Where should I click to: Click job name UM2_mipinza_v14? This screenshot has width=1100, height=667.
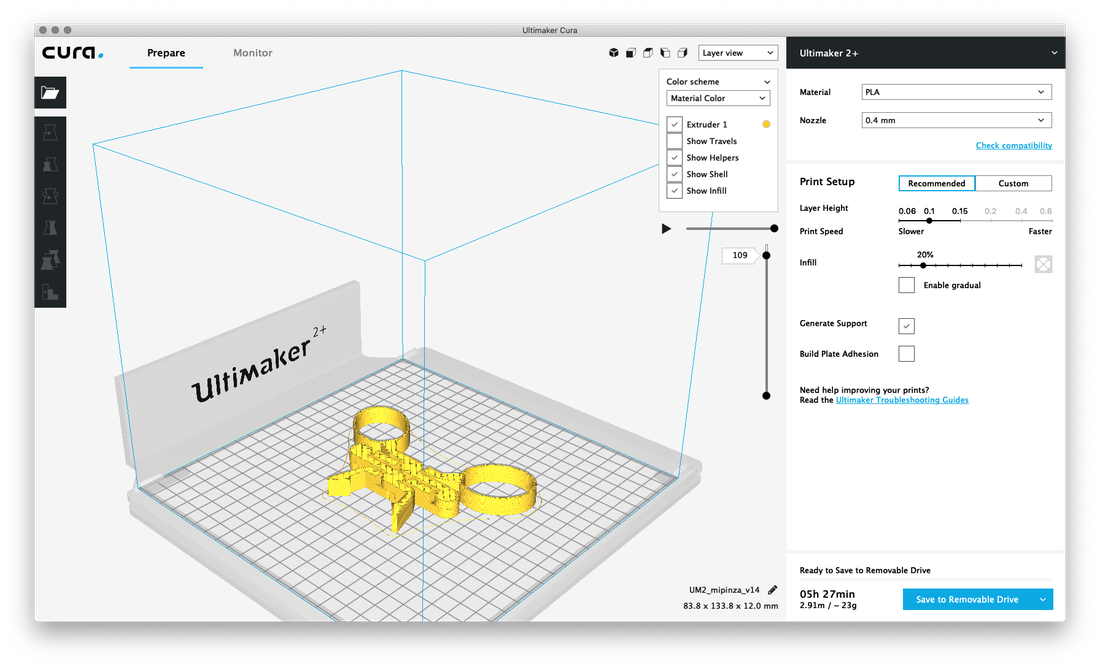pos(724,590)
